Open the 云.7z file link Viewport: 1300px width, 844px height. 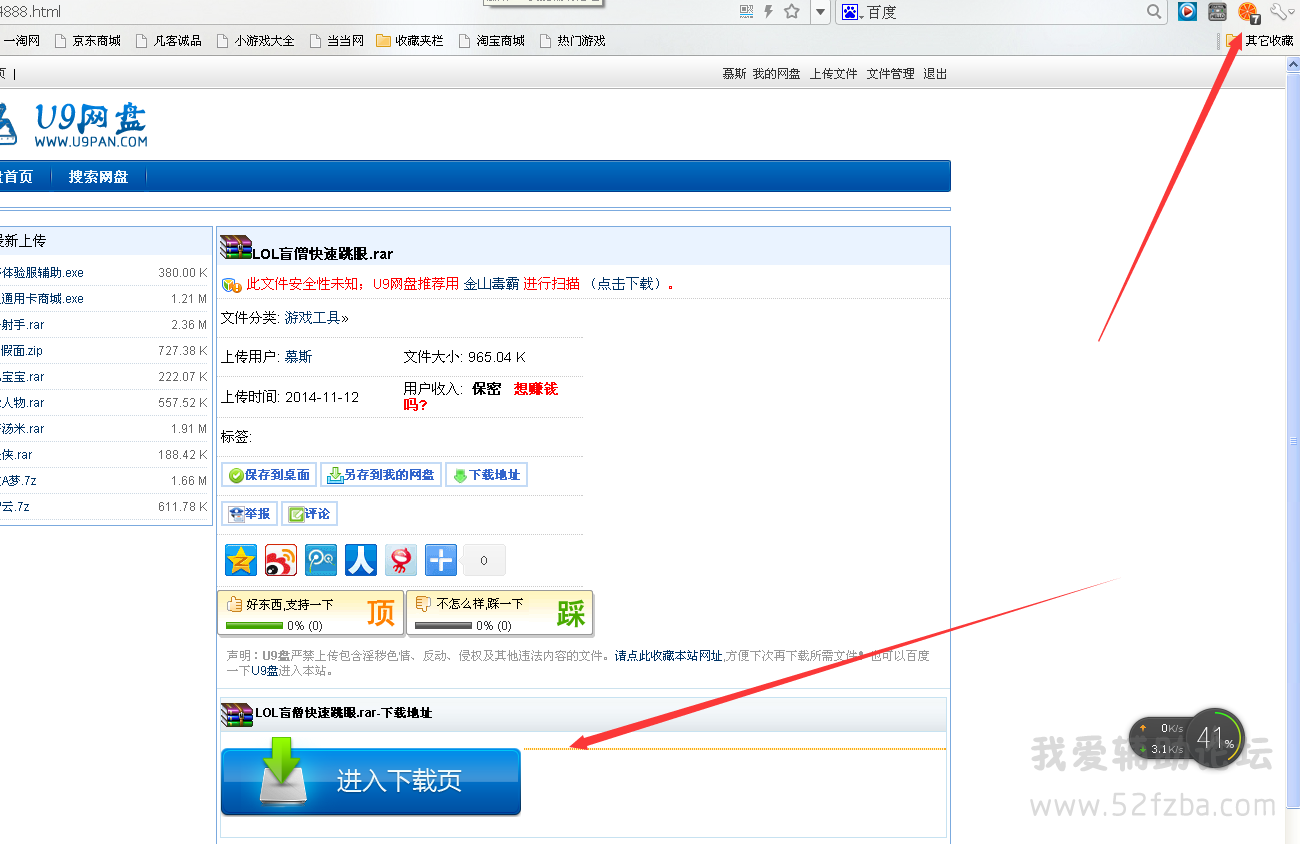coord(15,506)
